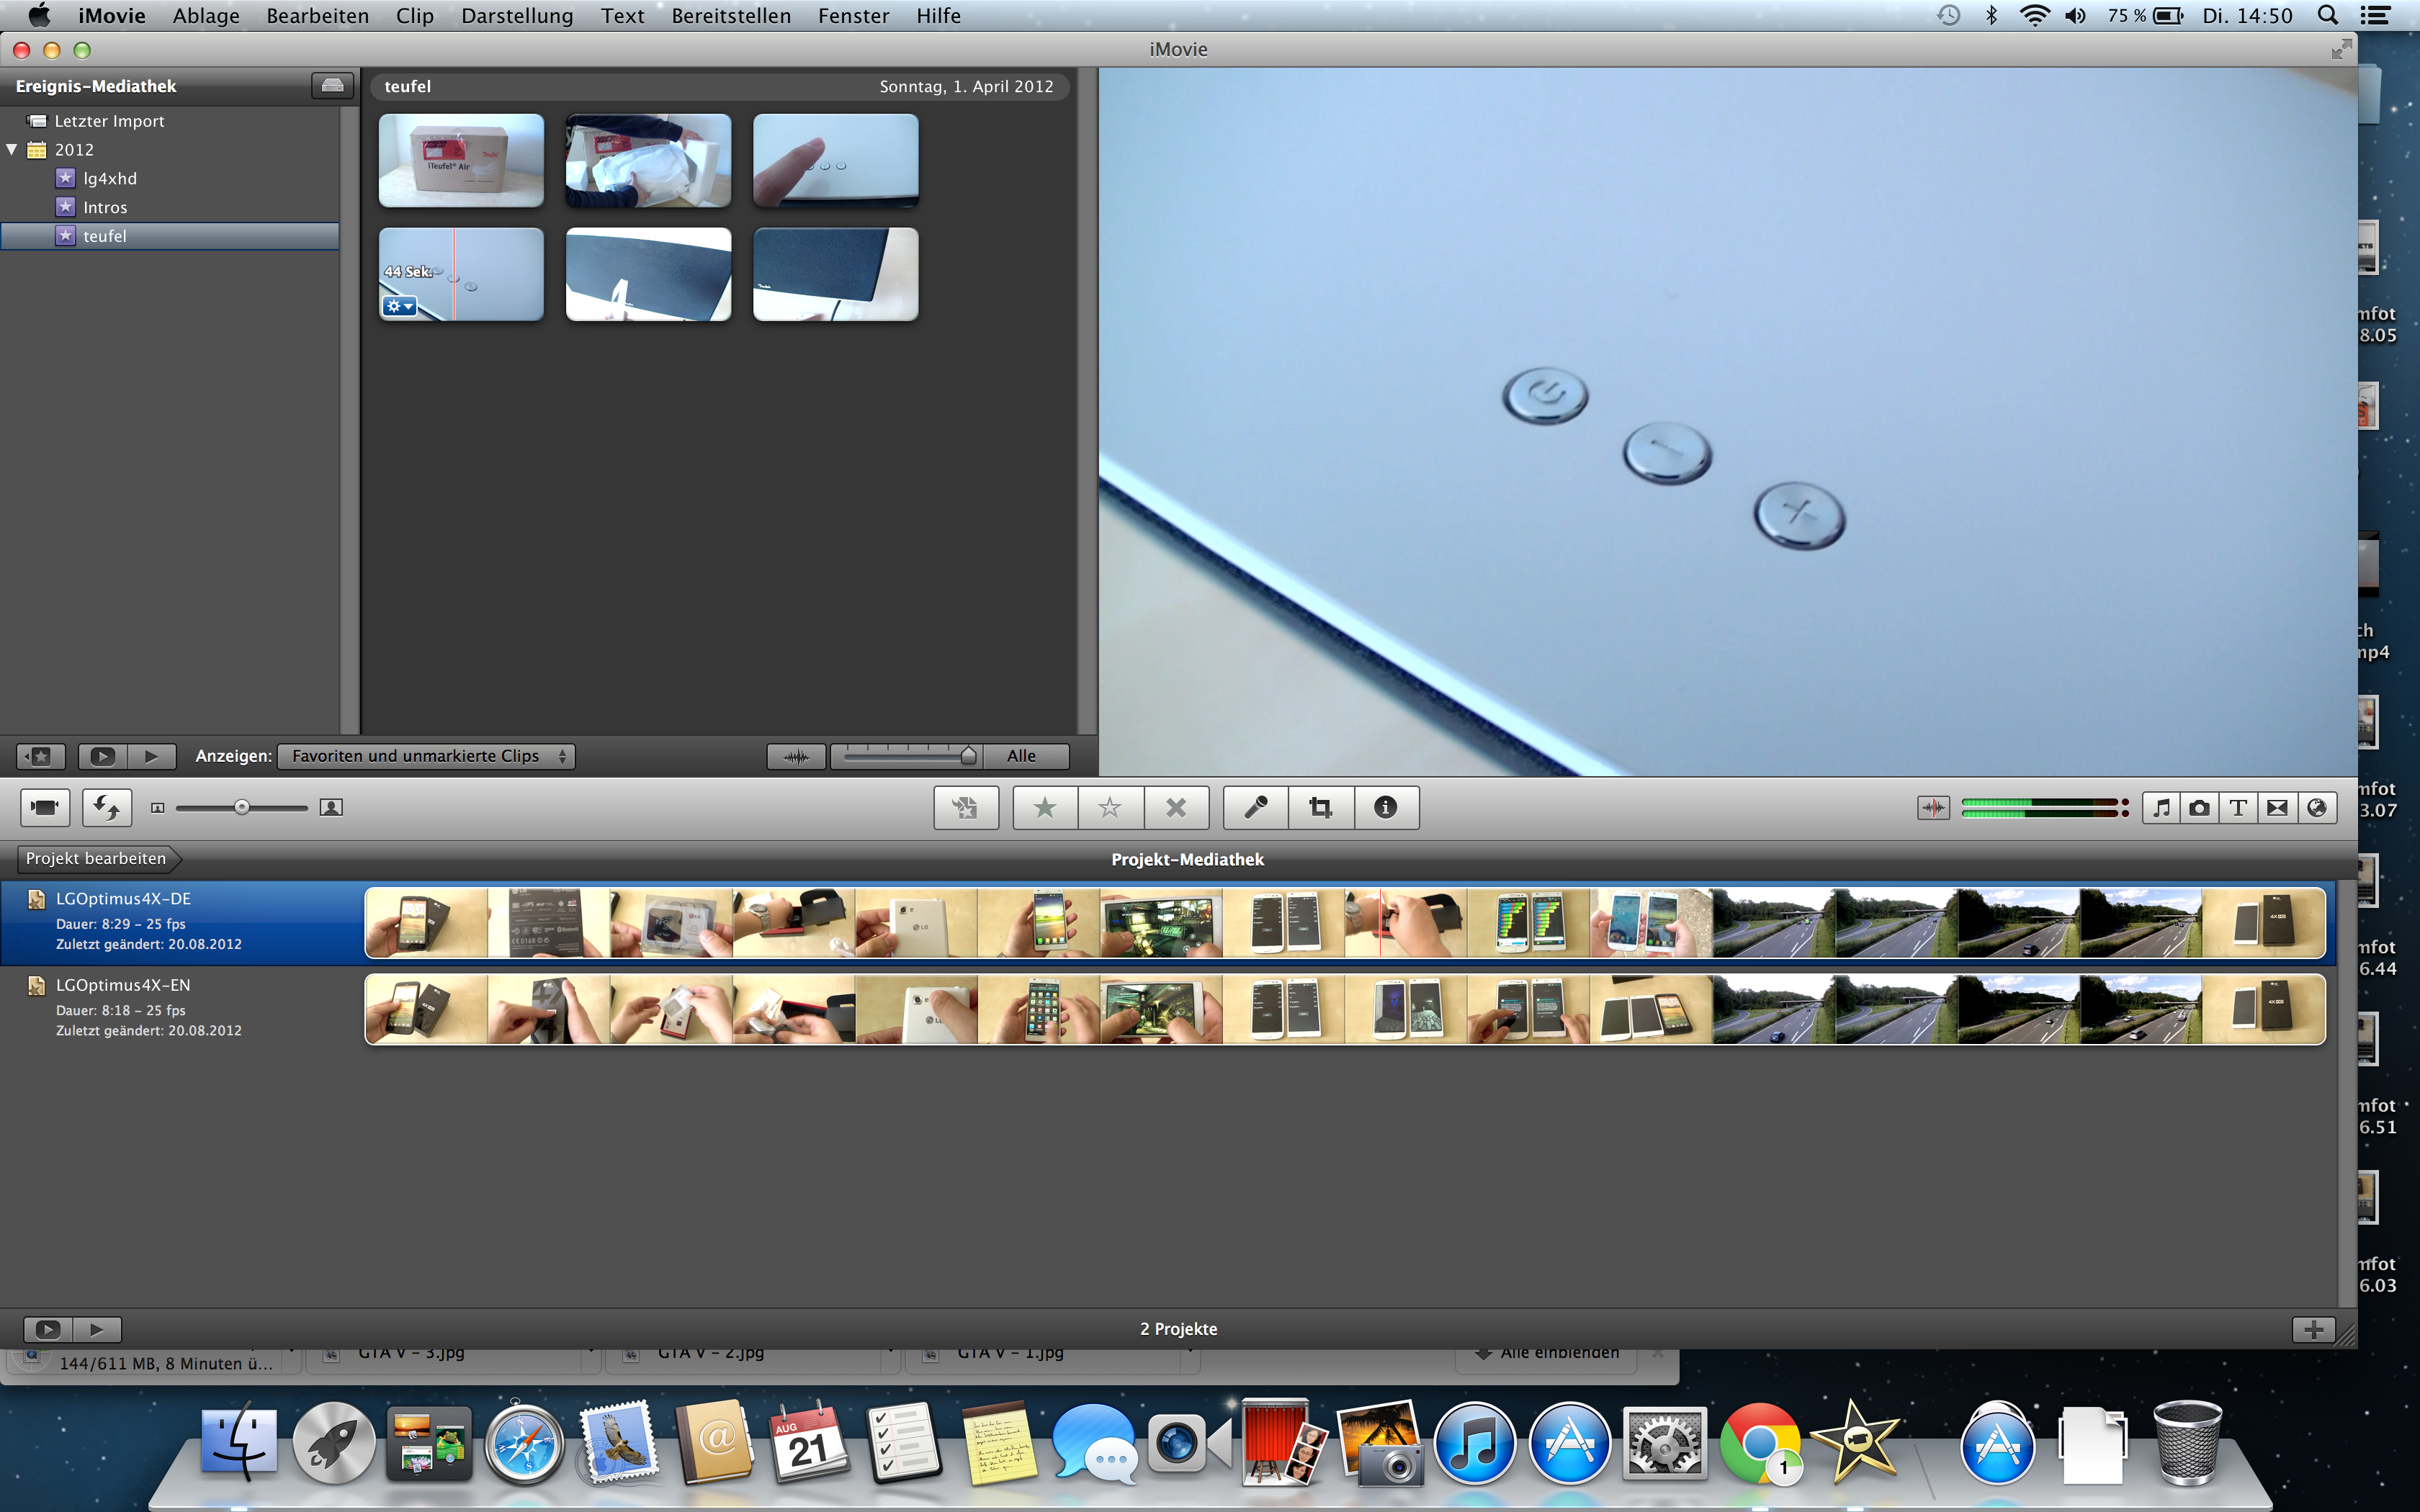The height and width of the screenshot is (1512, 2420).
Task: Open the Clip menu
Action: coord(415,16)
